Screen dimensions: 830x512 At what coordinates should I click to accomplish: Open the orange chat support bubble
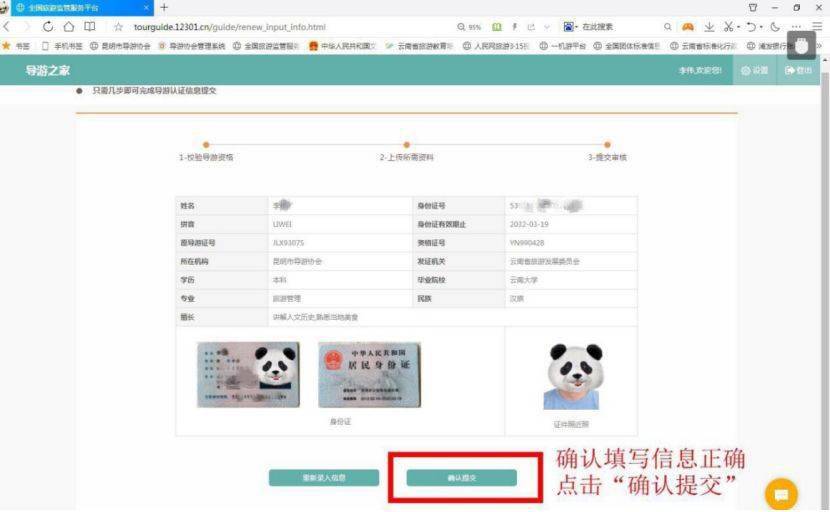tap(781, 495)
